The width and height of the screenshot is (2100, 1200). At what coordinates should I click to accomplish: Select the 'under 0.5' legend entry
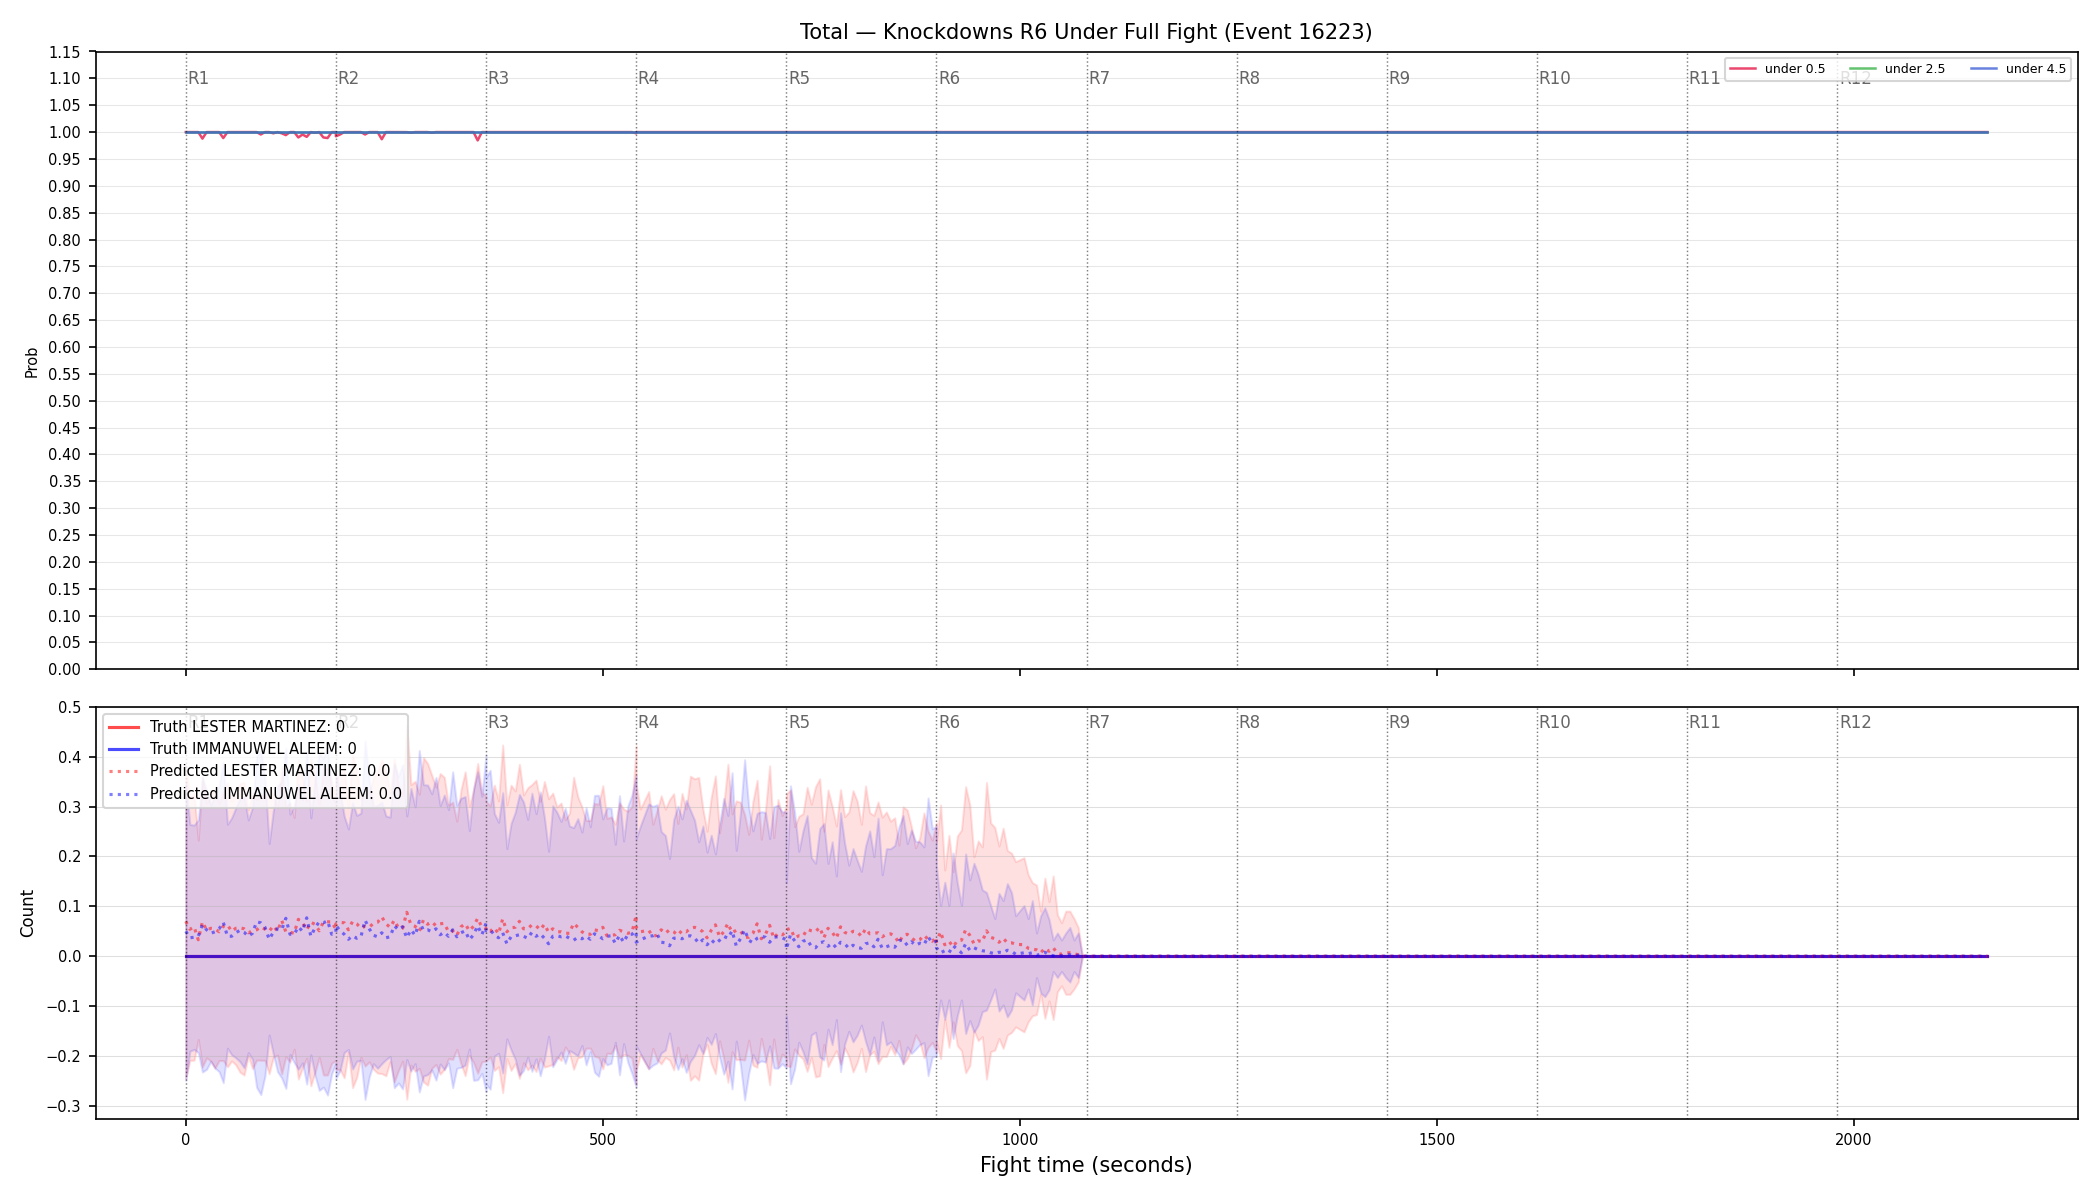click(x=1777, y=69)
